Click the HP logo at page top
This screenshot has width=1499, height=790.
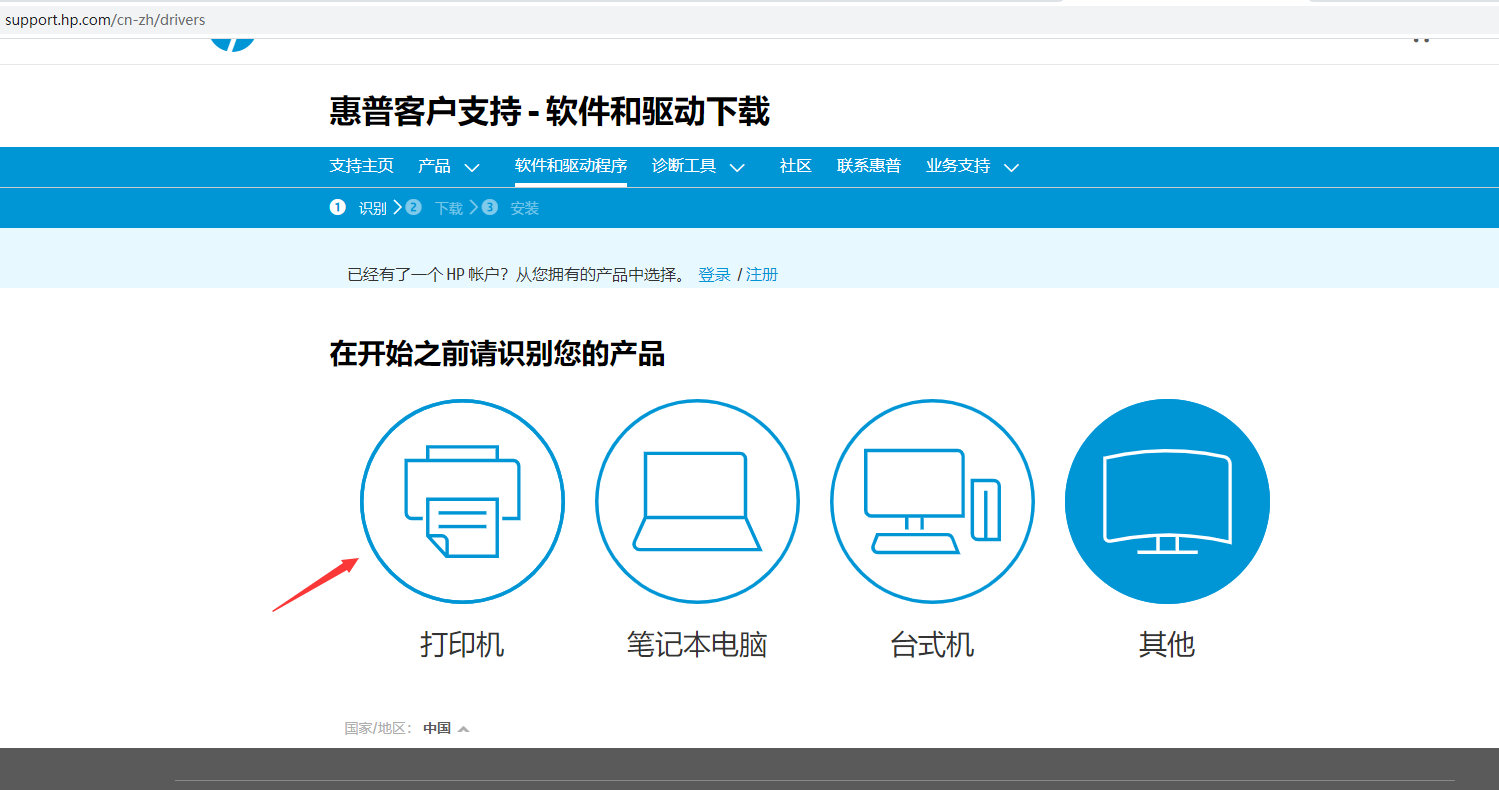point(232,42)
